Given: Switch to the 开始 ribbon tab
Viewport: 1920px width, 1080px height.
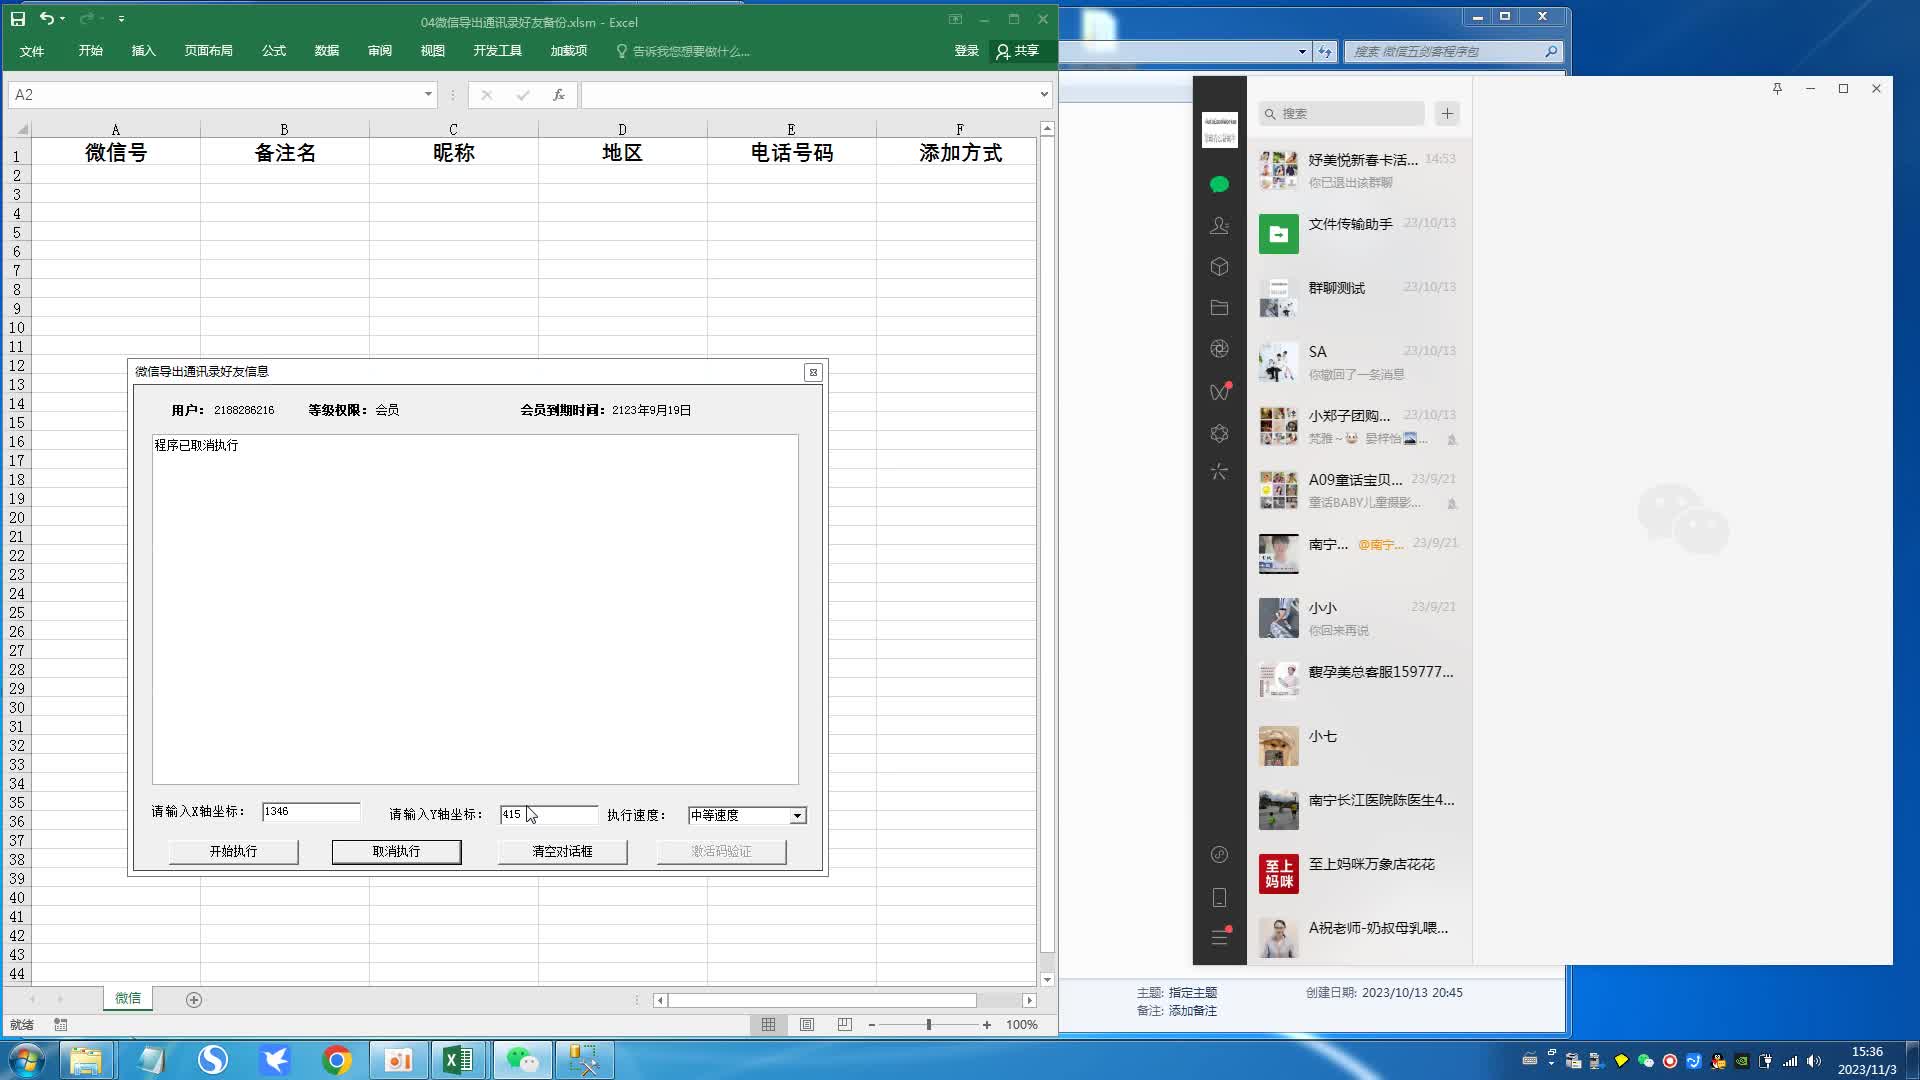Looking at the screenshot, I should pyautogui.click(x=91, y=51).
